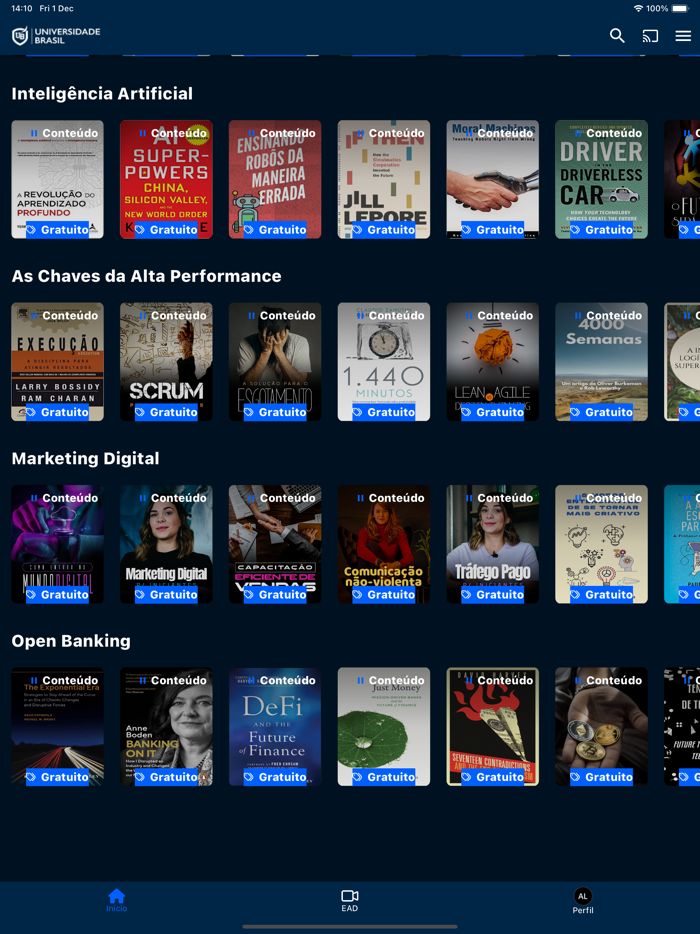Open DeFi and the Future of Finance

pos(275,726)
